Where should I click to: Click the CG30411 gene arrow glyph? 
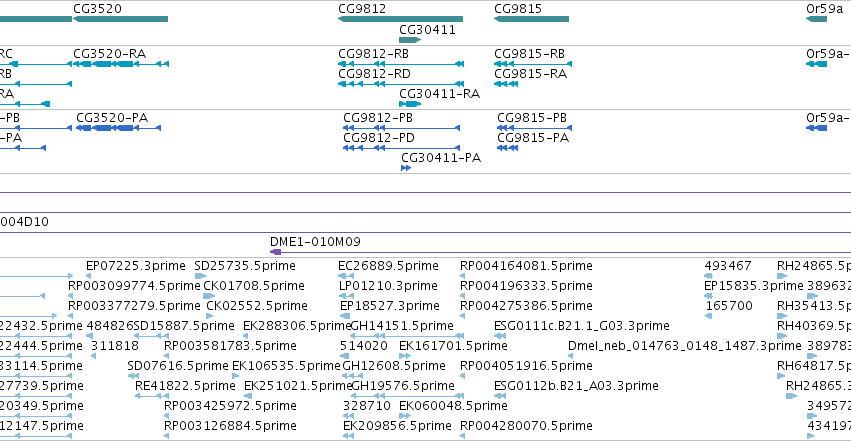click(x=410, y=40)
